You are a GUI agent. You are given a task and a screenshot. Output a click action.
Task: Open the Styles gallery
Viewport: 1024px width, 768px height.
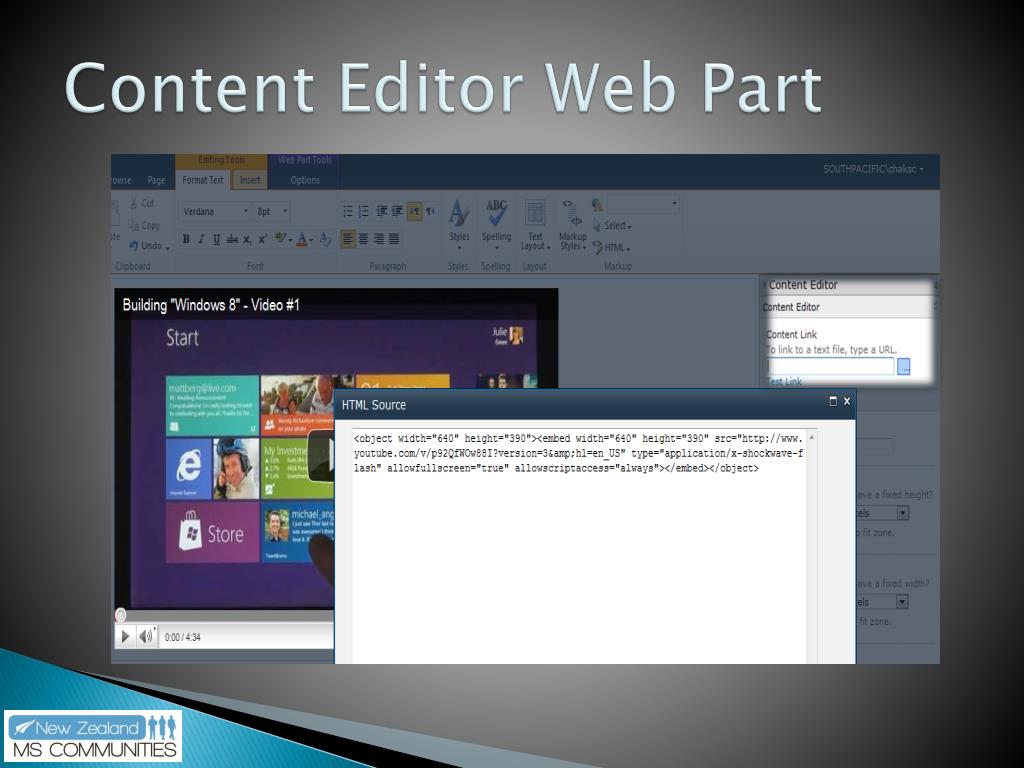[459, 224]
